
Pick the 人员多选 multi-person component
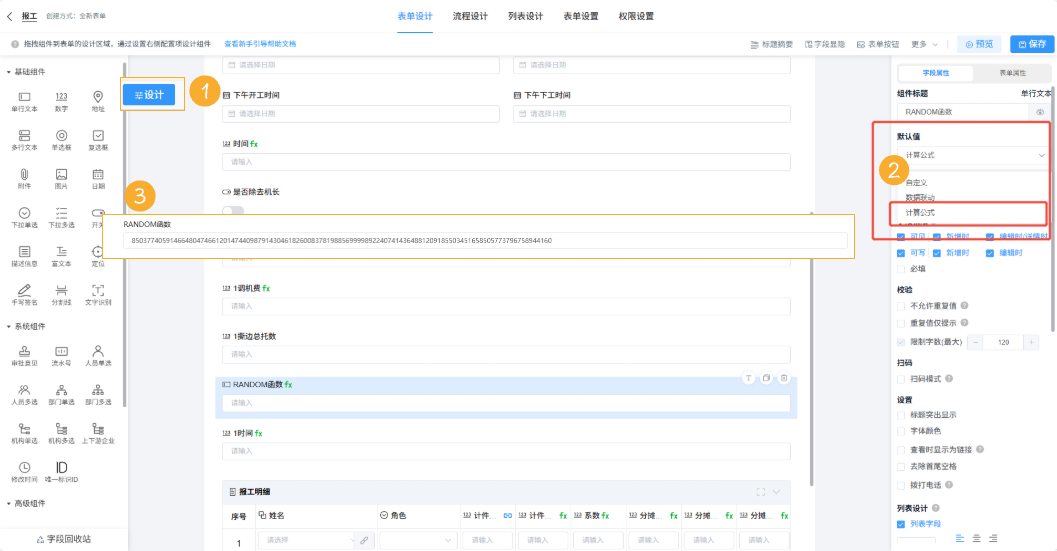[24, 395]
